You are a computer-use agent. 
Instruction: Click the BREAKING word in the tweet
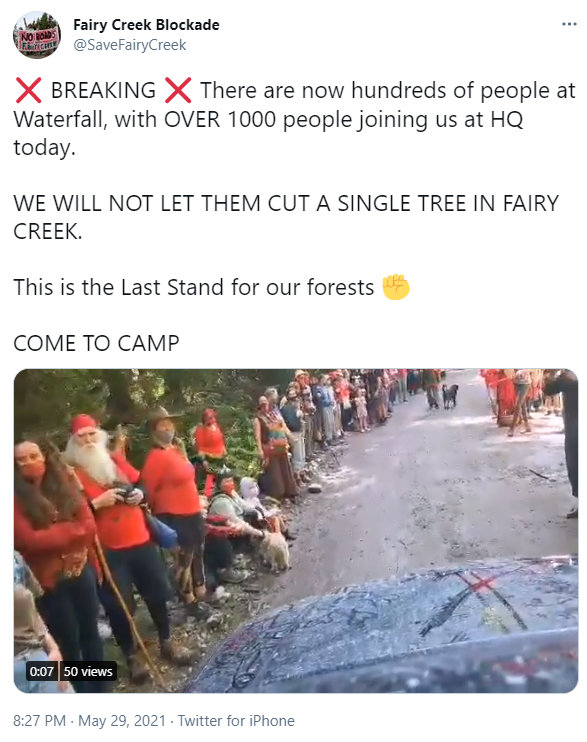(x=103, y=90)
